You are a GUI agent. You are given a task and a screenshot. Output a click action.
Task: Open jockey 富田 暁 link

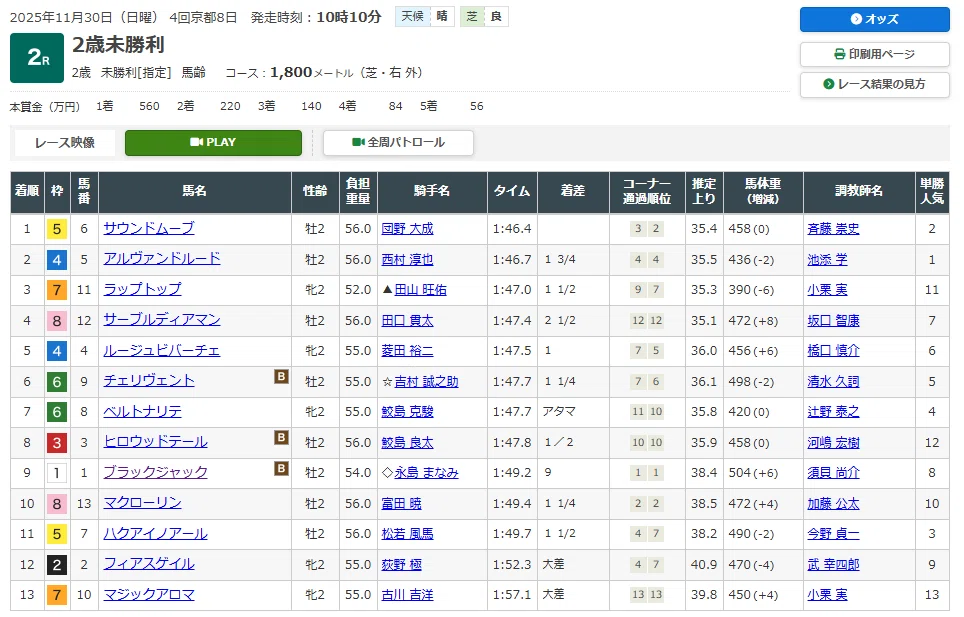pos(401,503)
